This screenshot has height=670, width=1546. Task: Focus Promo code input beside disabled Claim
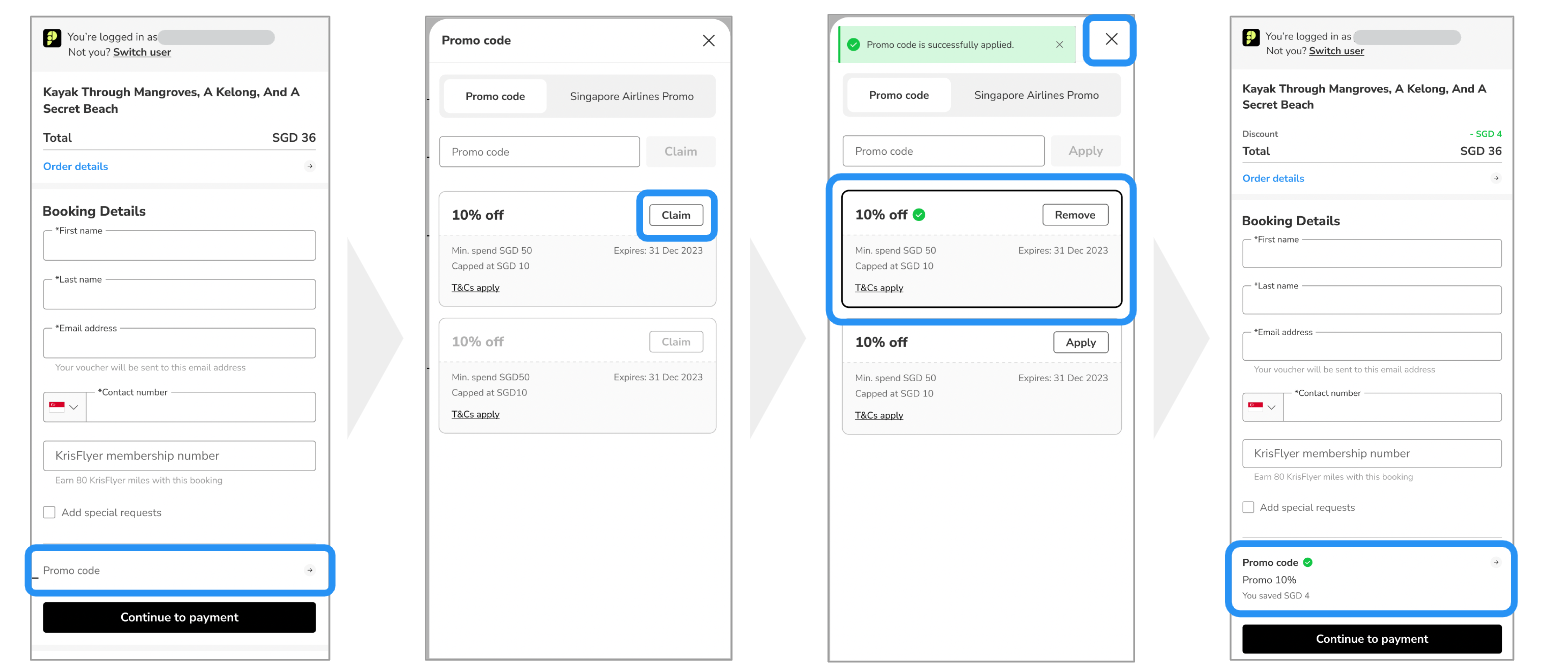pos(539,152)
